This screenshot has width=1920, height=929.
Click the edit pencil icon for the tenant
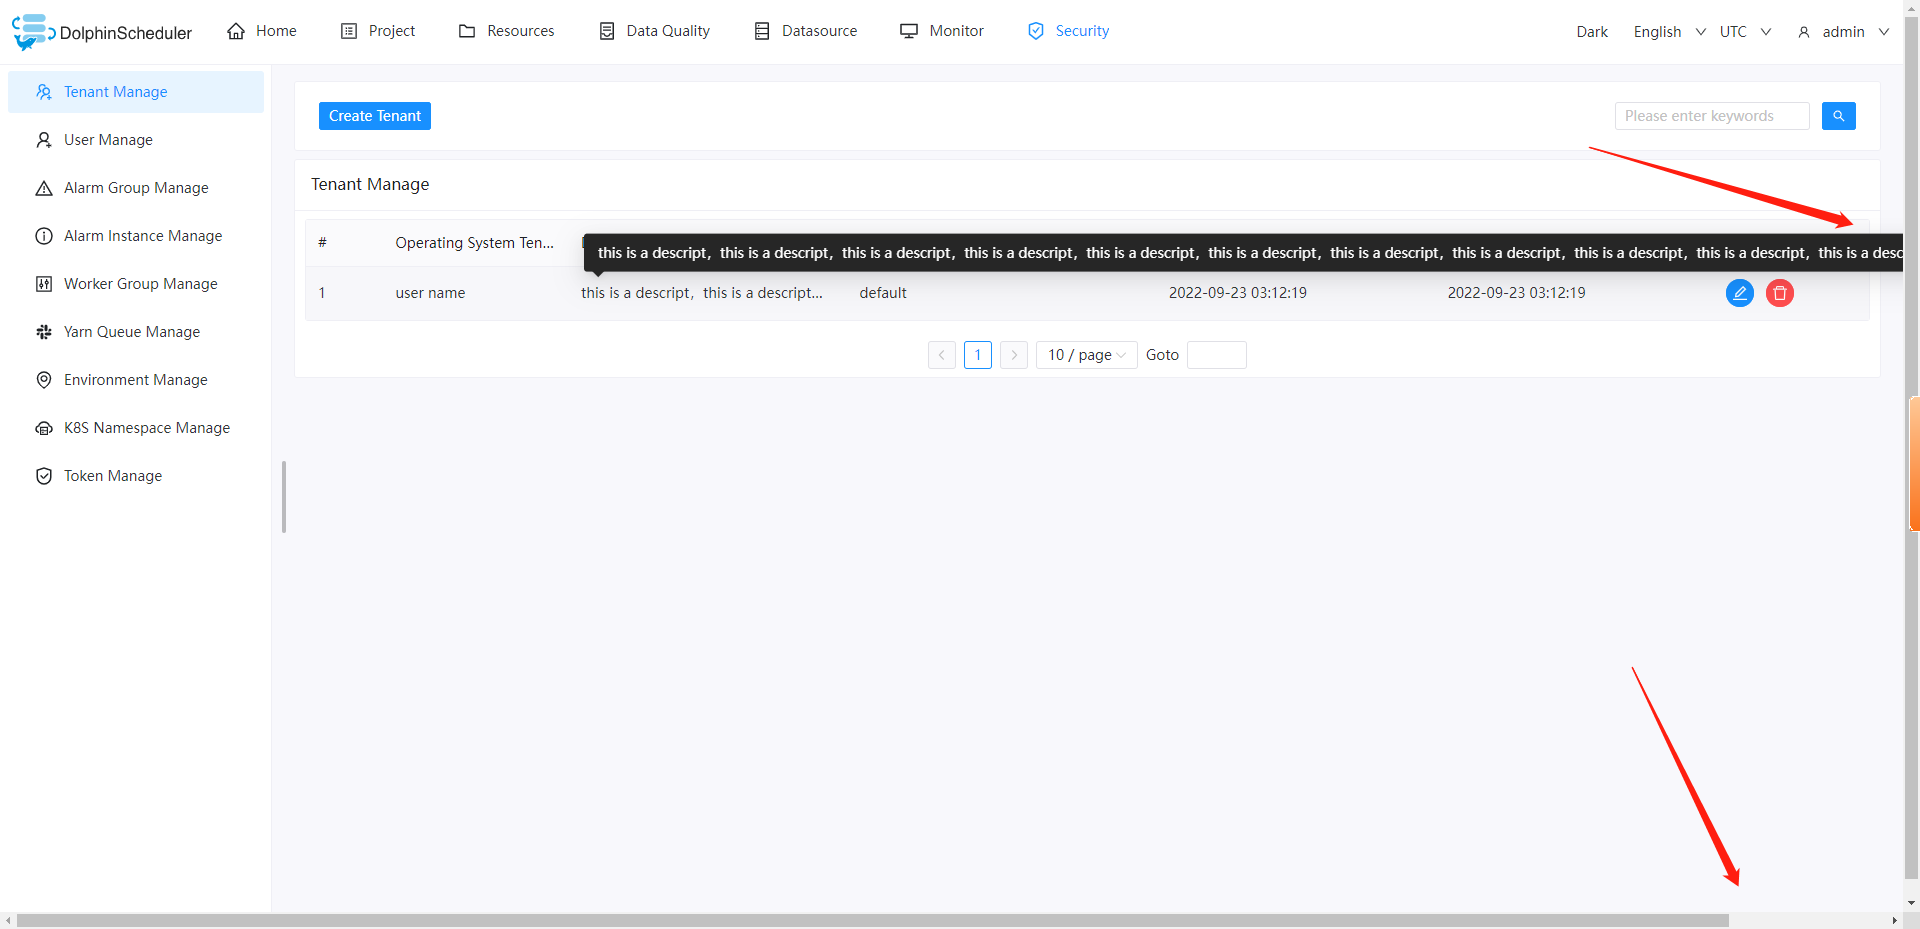[1740, 293]
